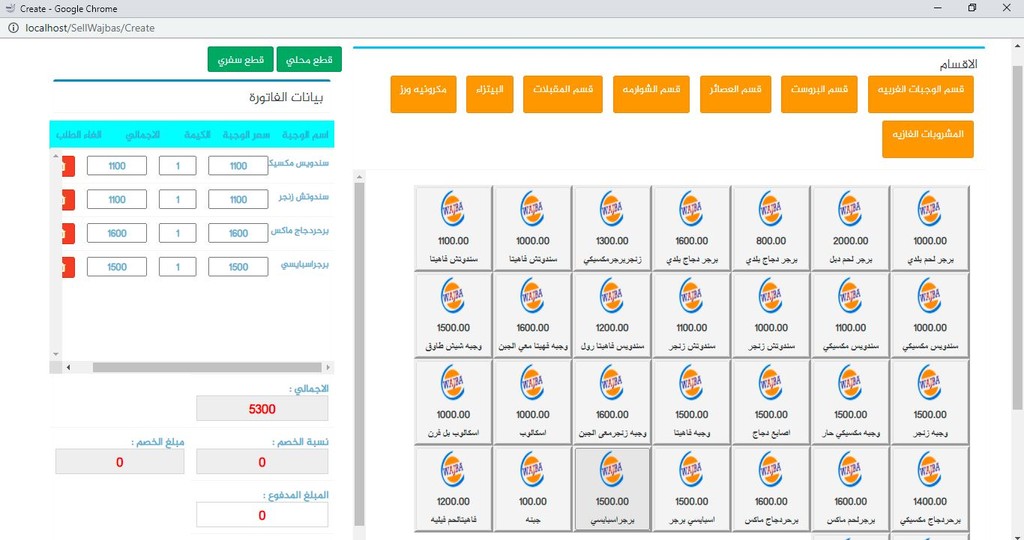Click the اسم الوجبة column header
This screenshot has width=1024, height=540.
point(306,135)
